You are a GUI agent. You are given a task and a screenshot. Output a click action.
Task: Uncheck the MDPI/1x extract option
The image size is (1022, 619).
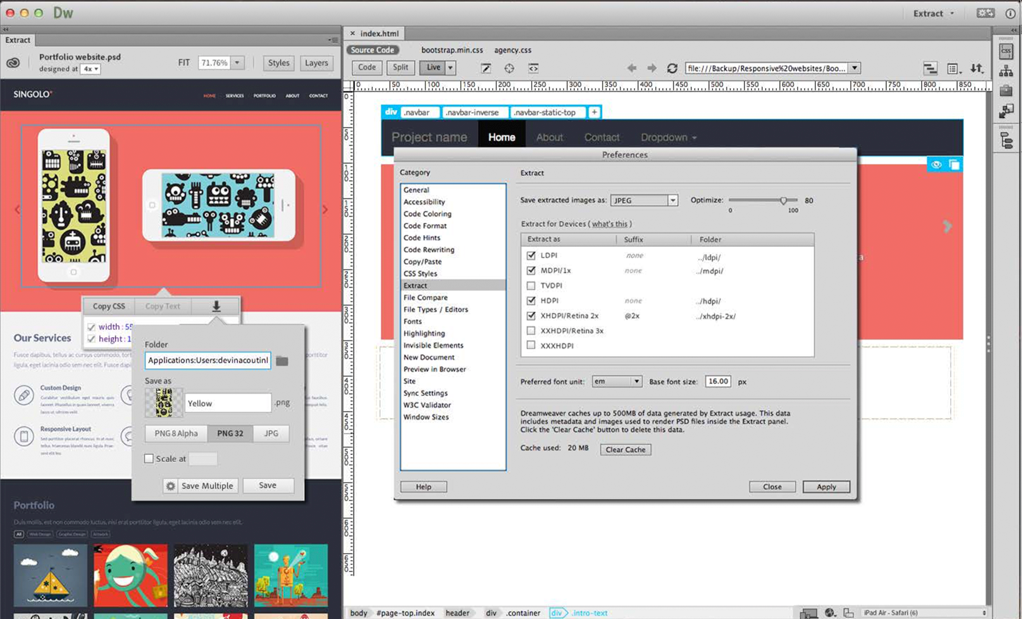531,270
